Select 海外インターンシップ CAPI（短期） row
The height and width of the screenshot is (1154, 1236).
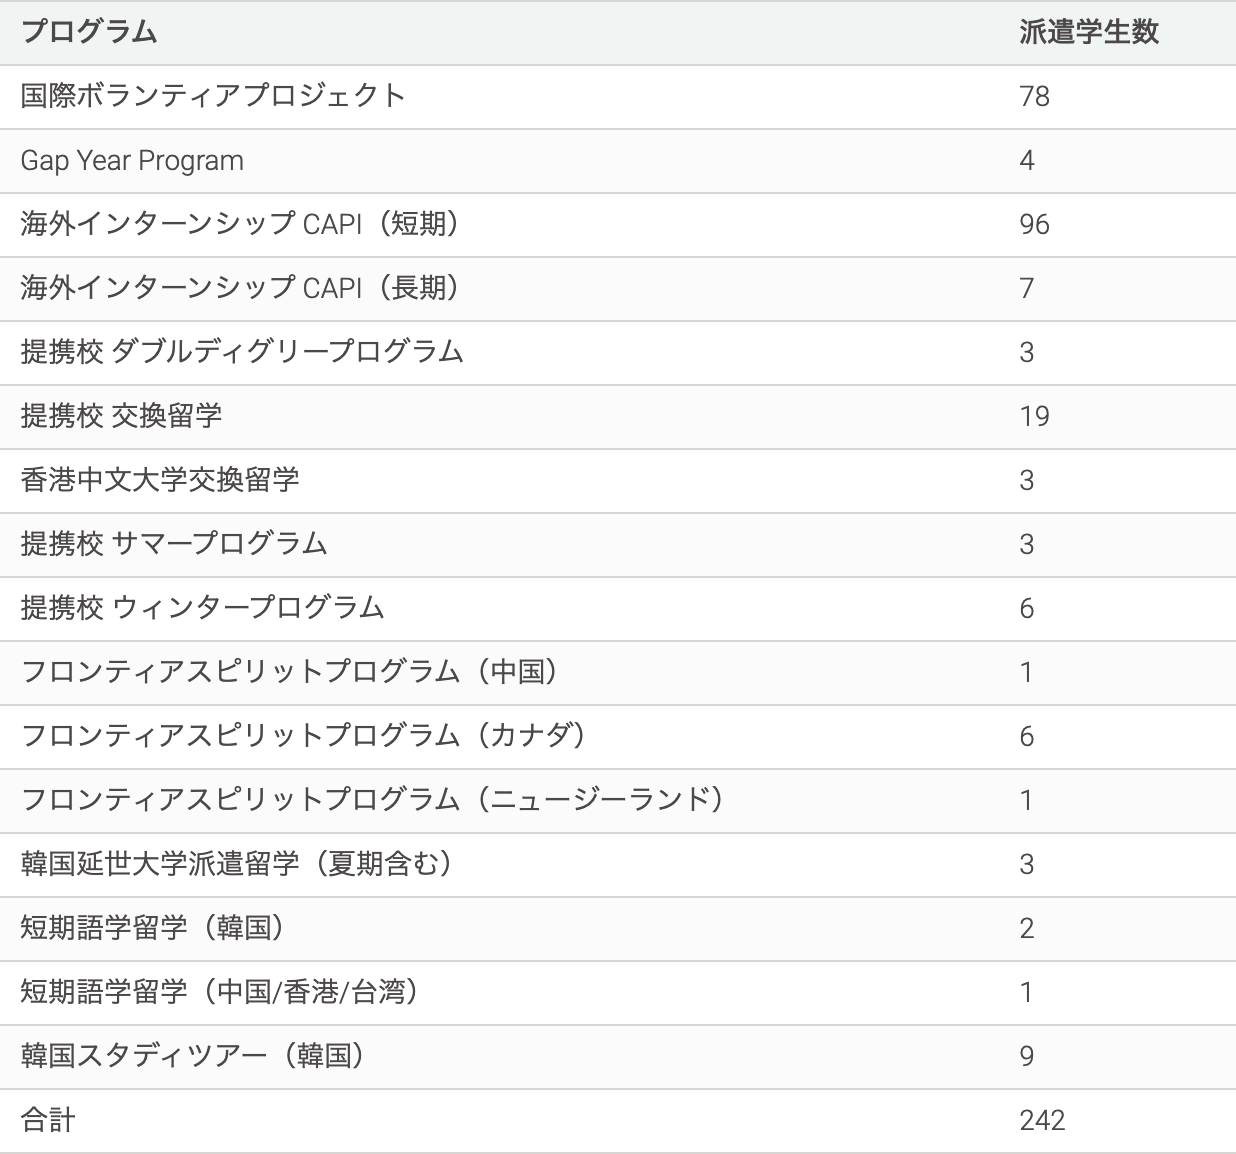click(x=241, y=224)
